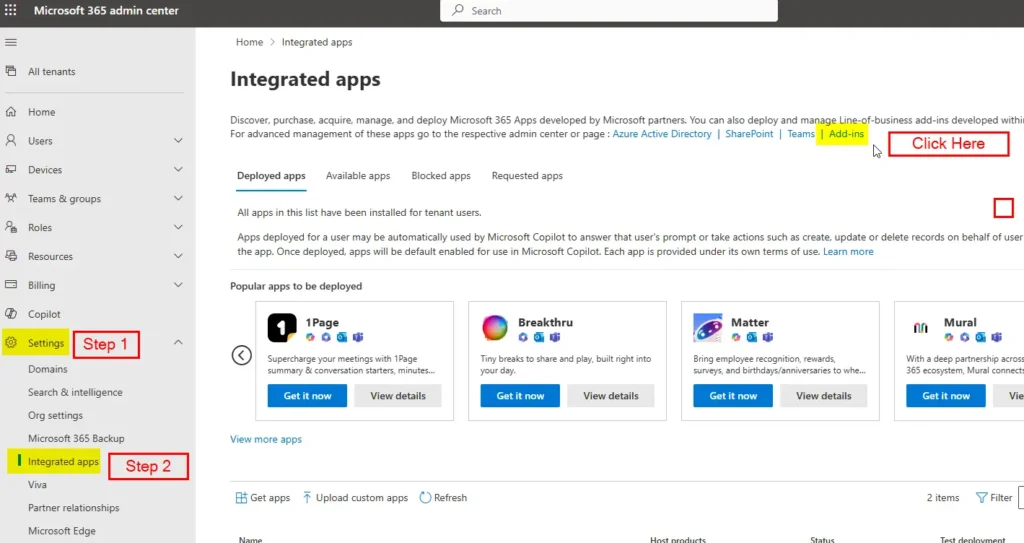Viewport: 1024px width, 543px height.
Task: Click the Filter funnel icon
Action: 981,498
